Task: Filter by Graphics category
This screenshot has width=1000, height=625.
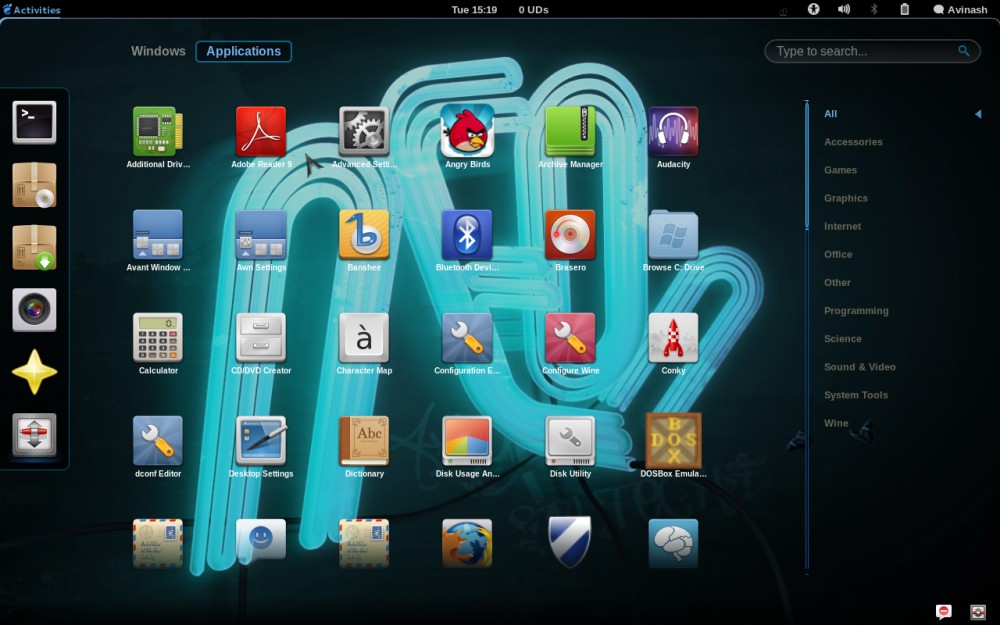Action: [x=846, y=198]
